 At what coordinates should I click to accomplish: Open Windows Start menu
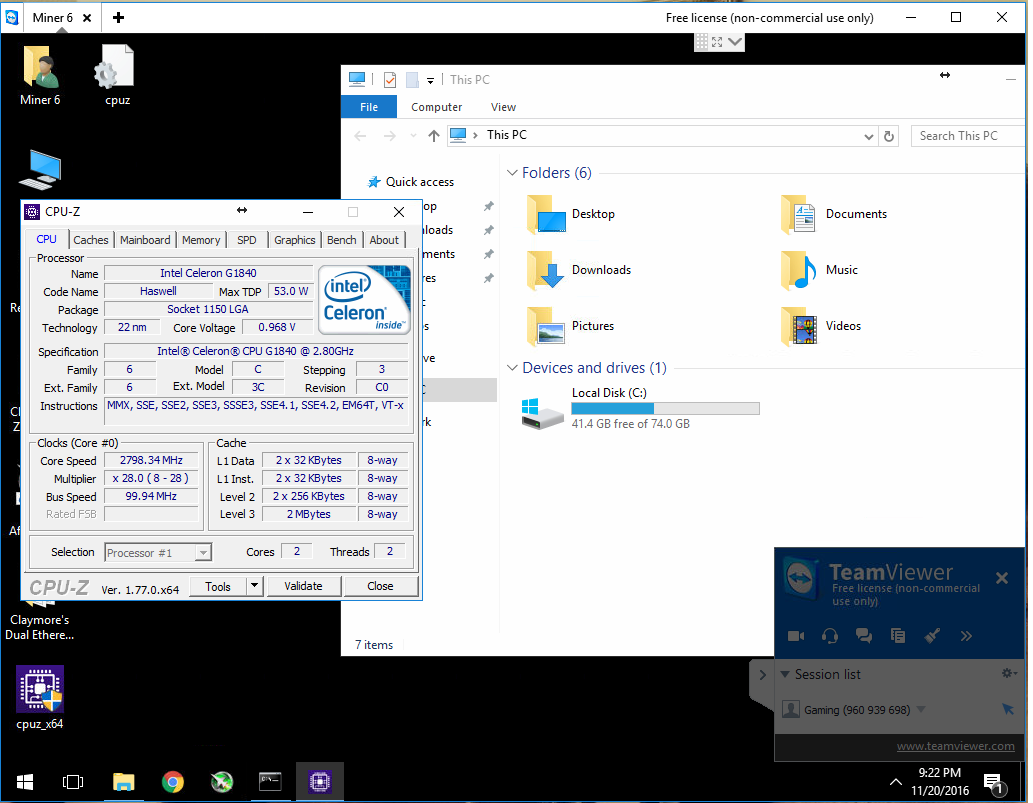[x=25, y=782]
